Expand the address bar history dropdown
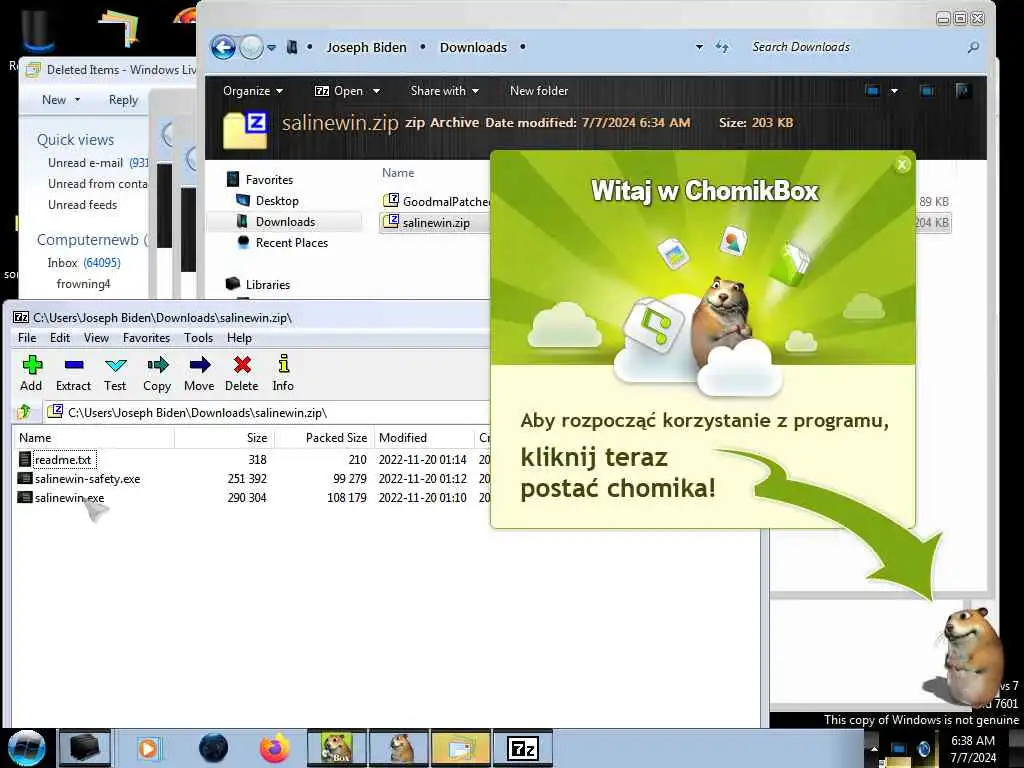The image size is (1024, 768). click(699, 47)
